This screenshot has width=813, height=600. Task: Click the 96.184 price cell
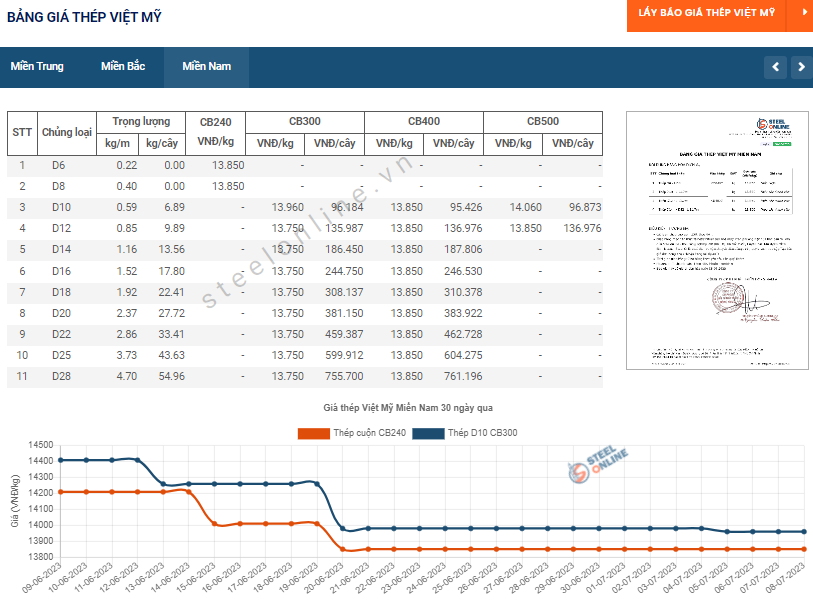pyautogui.click(x=347, y=207)
